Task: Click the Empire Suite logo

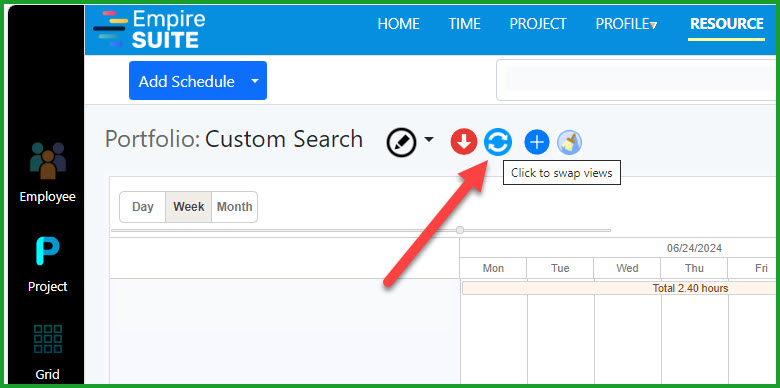Action: (x=149, y=29)
